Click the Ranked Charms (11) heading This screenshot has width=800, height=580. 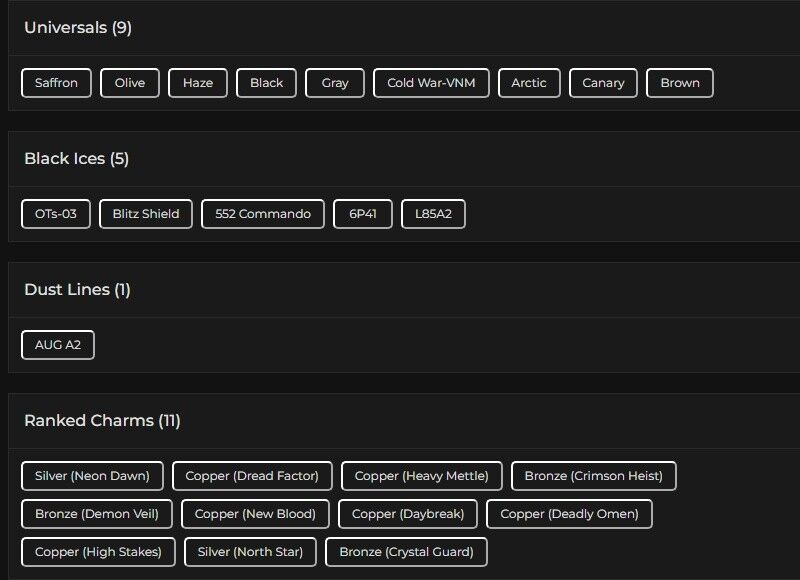click(103, 421)
